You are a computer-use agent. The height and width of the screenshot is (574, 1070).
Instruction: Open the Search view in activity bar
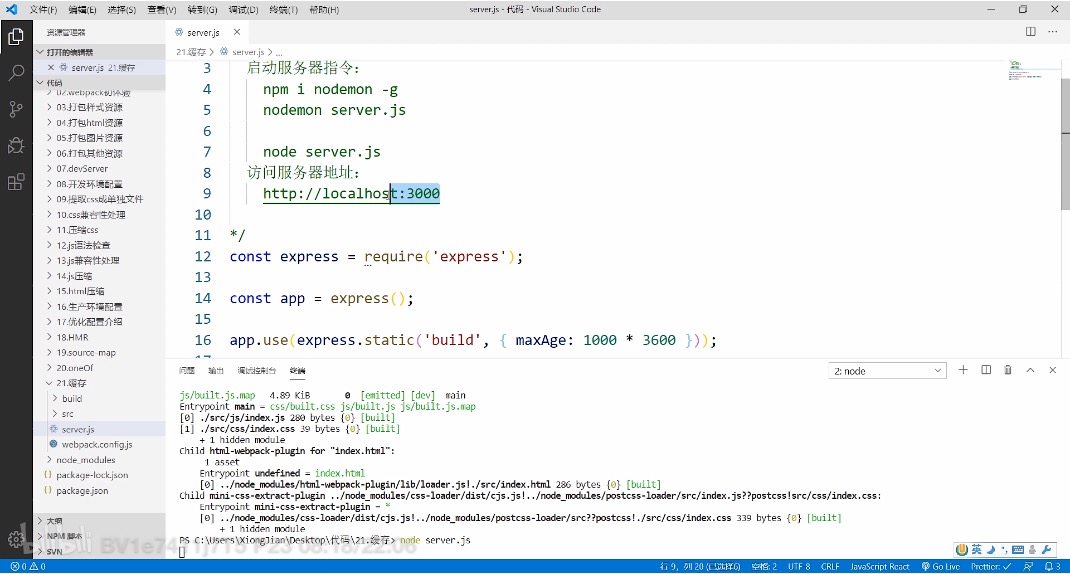[16, 73]
